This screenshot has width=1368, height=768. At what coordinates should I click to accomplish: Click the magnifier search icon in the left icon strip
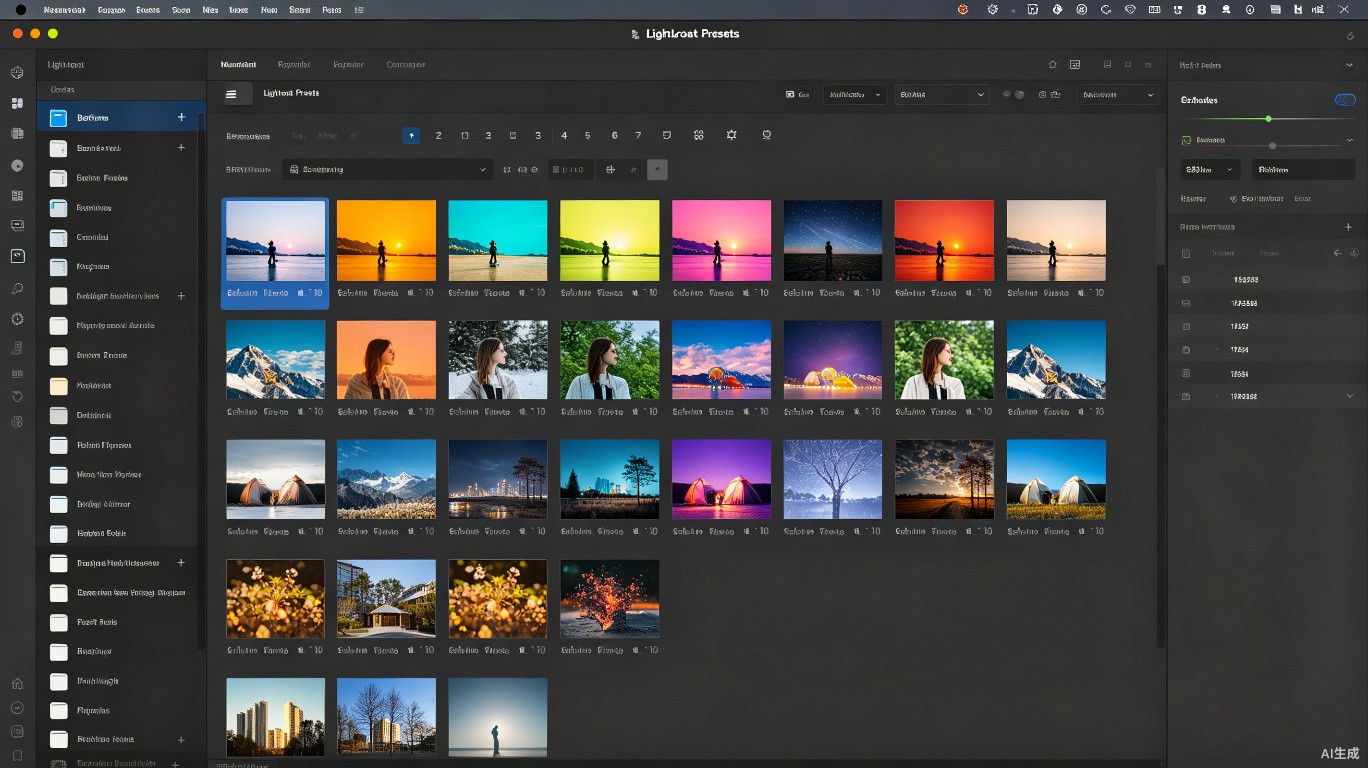[x=17, y=288]
